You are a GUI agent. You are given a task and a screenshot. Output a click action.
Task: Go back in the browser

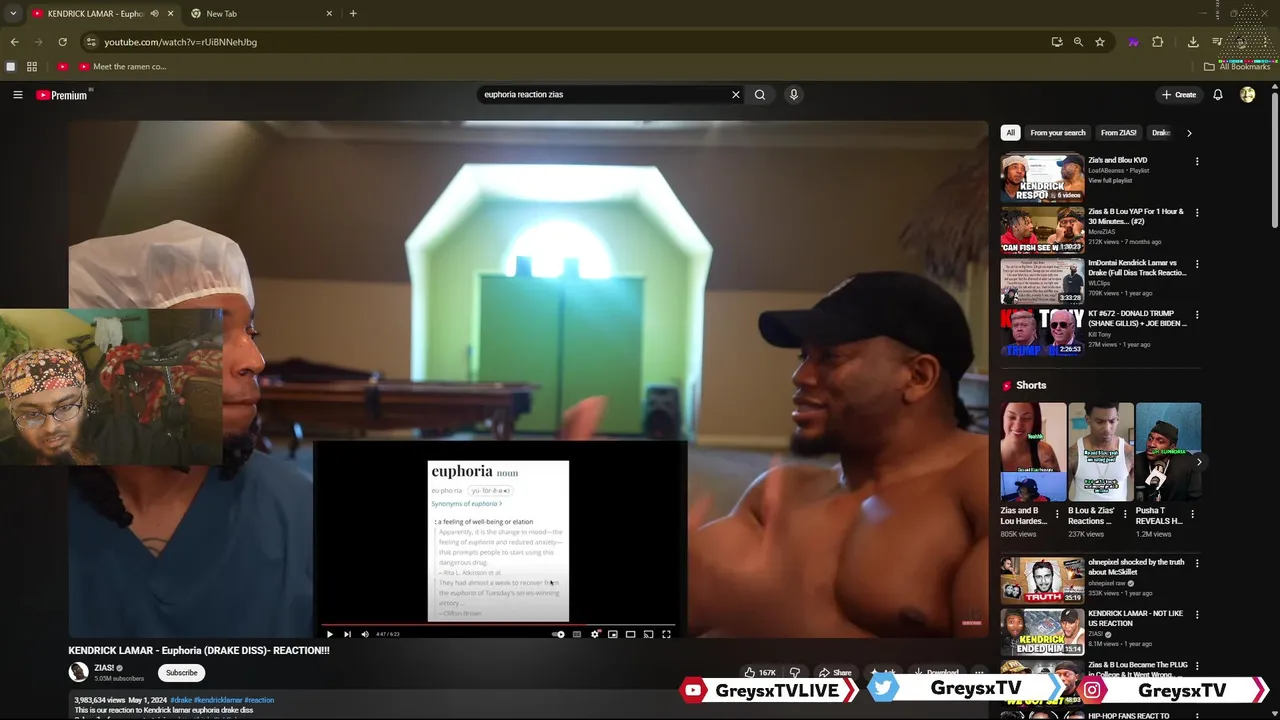click(x=14, y=42)
